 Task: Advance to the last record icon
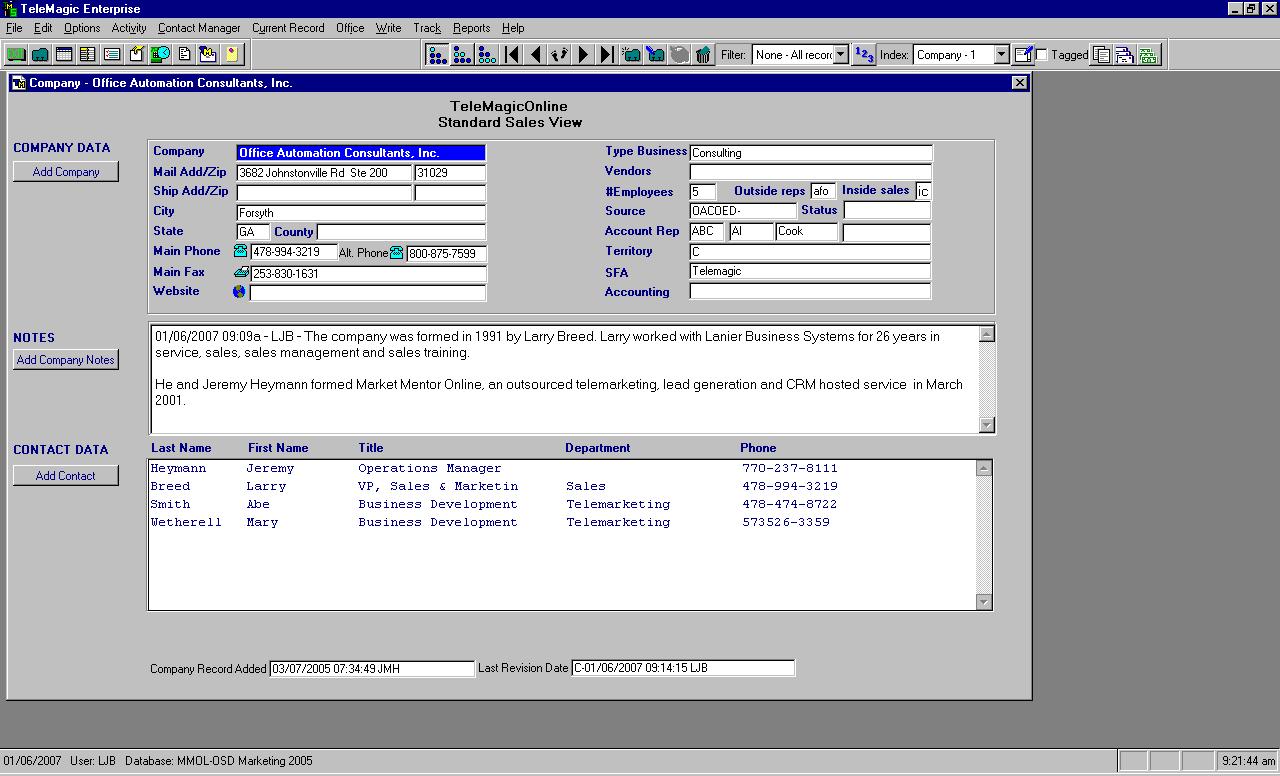click(607, 54)
